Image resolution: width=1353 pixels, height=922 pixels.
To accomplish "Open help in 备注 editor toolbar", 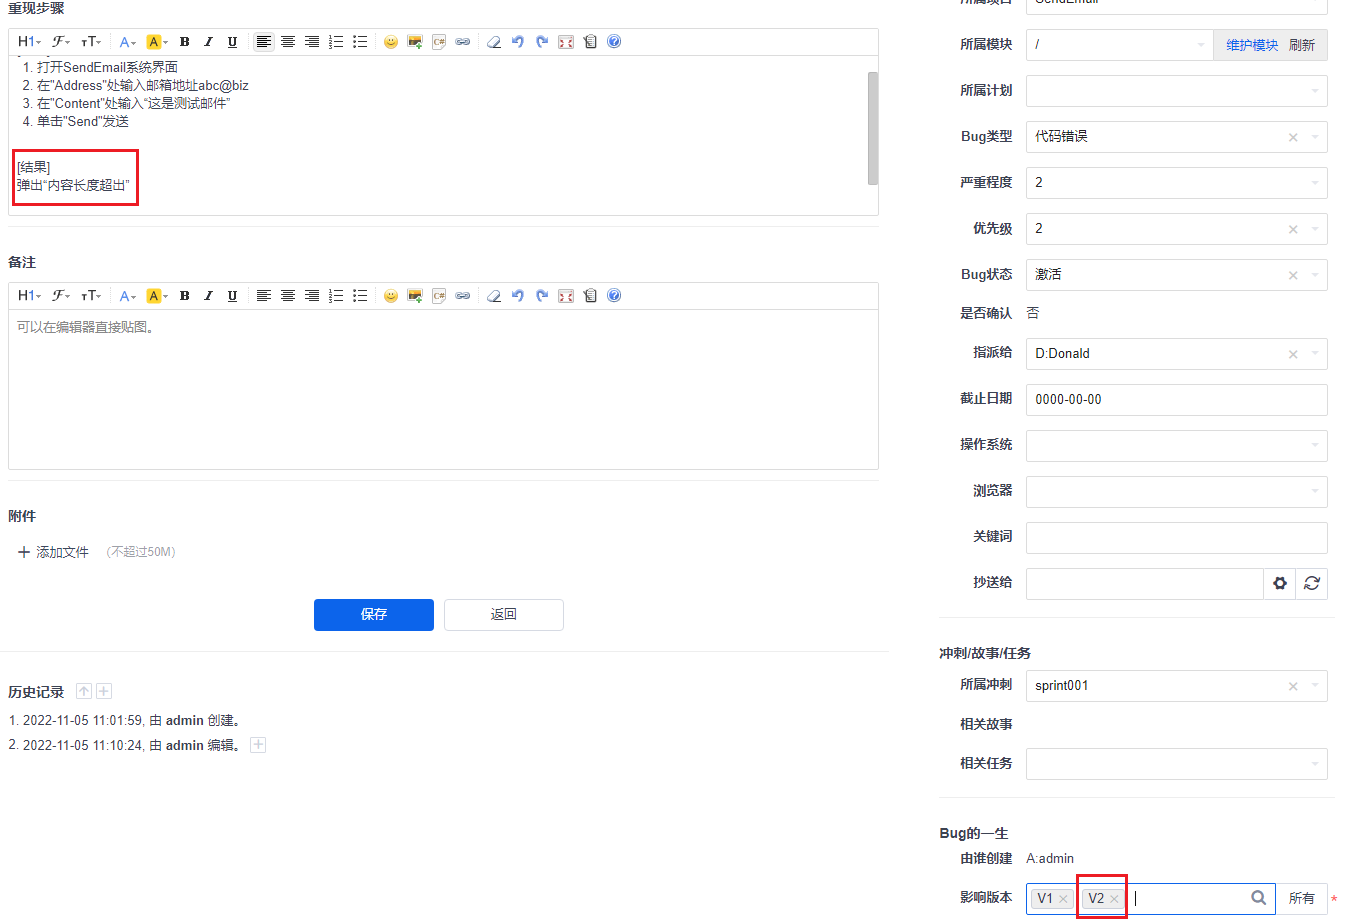I will [614, 296].
